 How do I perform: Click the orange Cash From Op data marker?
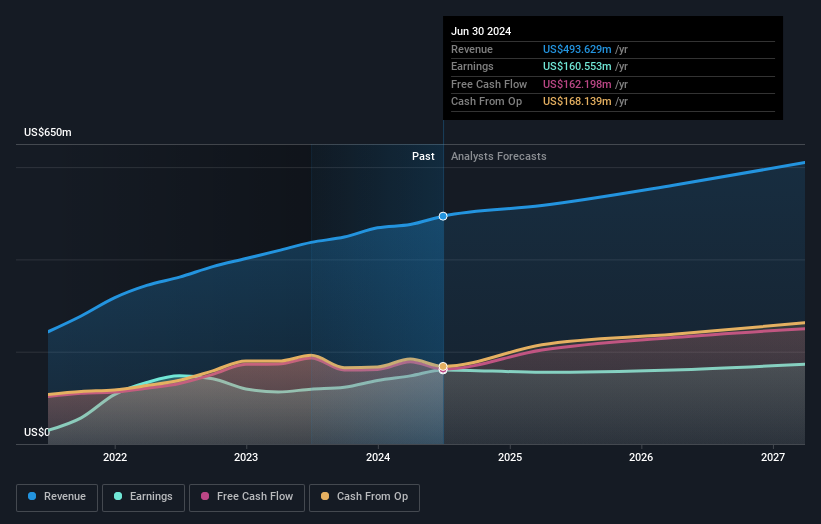coord(443,366)
